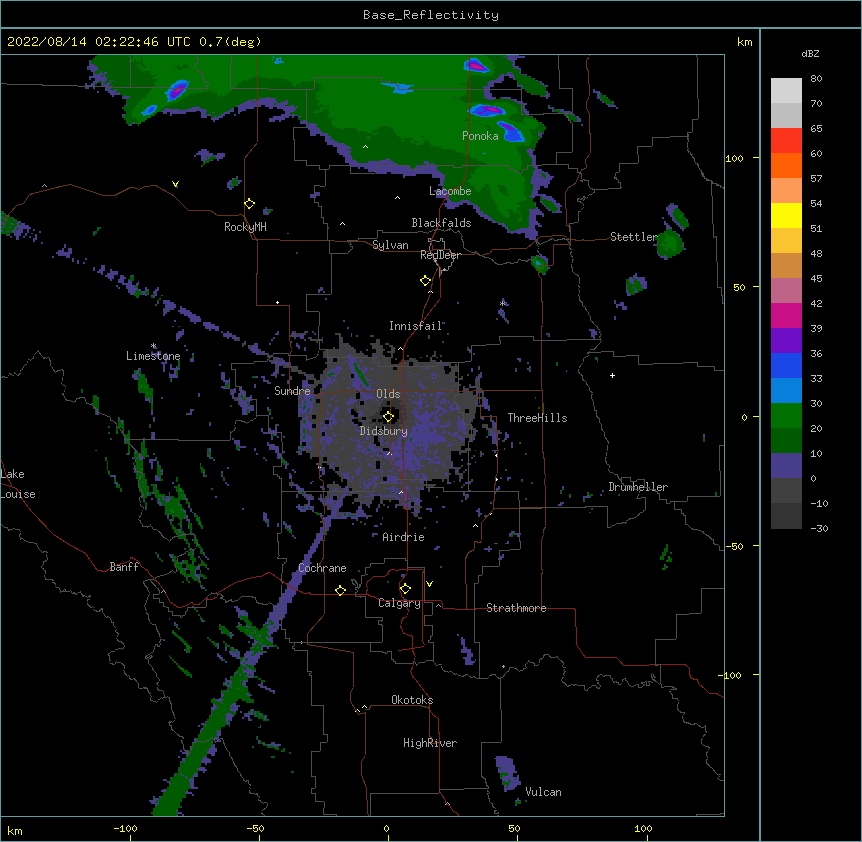Click the Vulcan label
The width and height of the screenshot is (862, 842).
point(543,792)
